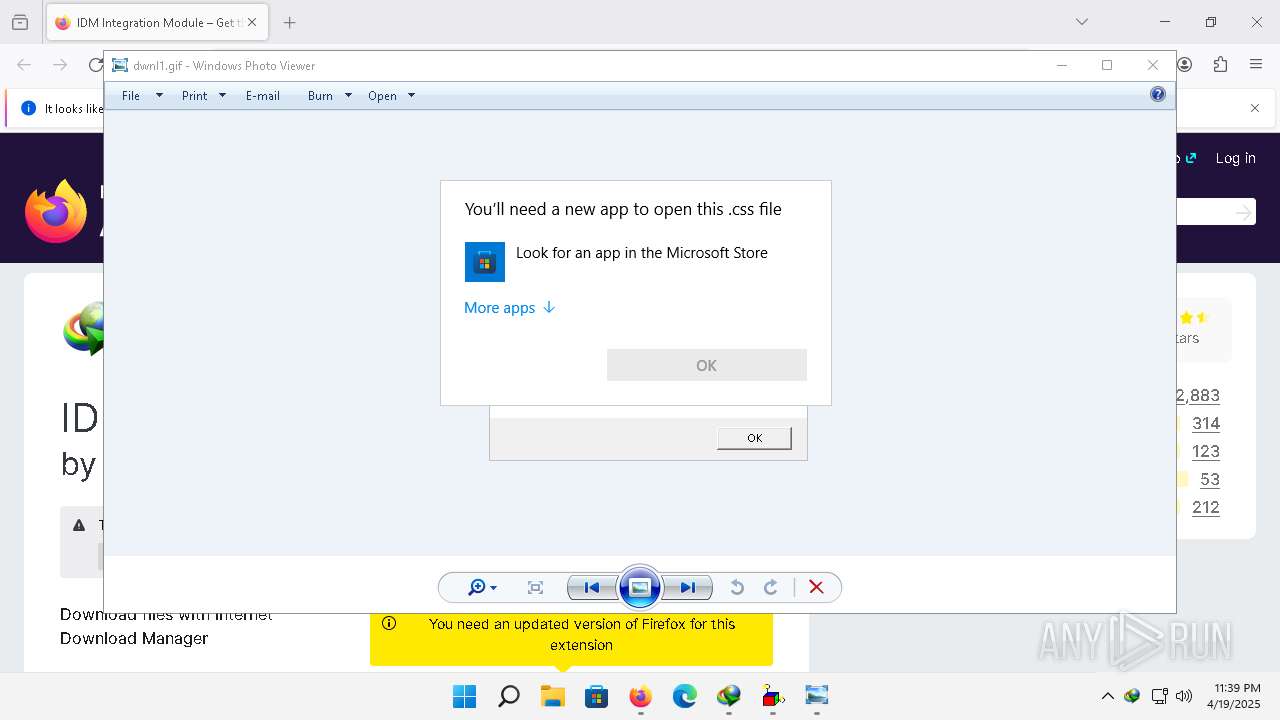Click the Internet Download Manager taskbar icon
The width and height of the screenshot is (1280, 720).
(728, 696)
